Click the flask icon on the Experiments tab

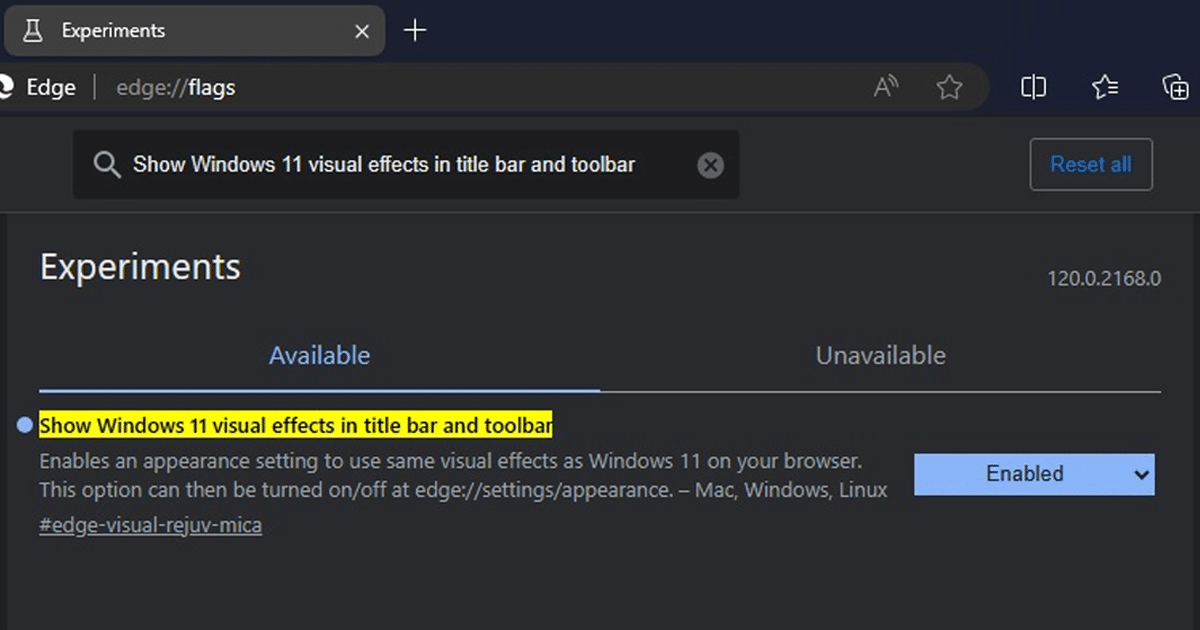click(x=33, y=30)
